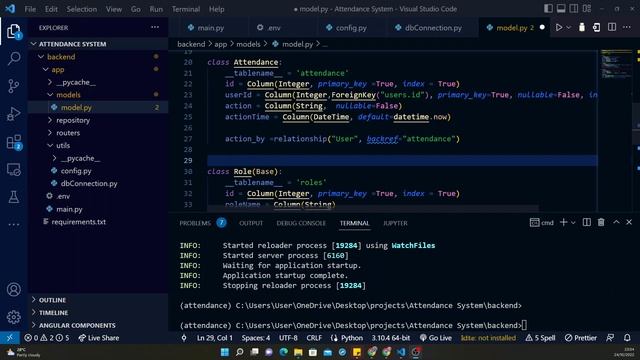Run the Python file play button
Image resolution: width=640 pixels, height=360 pixels.
[x=559, y=27]
